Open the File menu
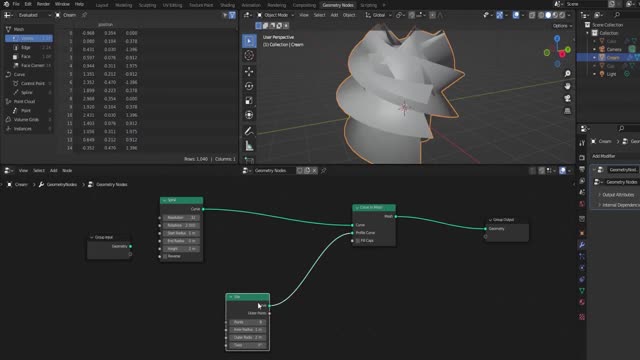The width and height of the screenshot is (640, 360). (x=16, y=4)
